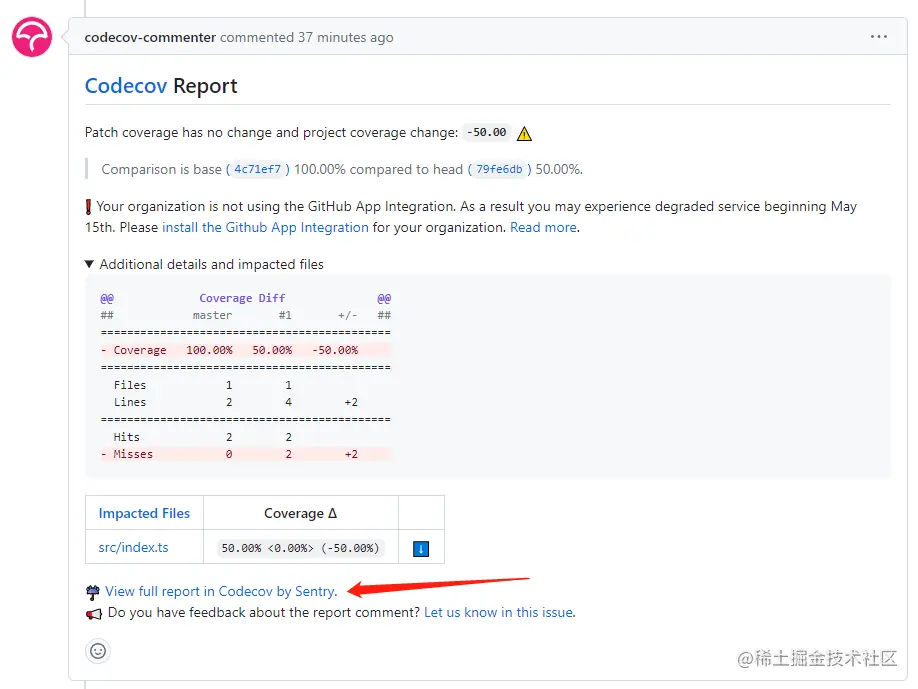Click the Coverage Diff title text

[242, 298]
